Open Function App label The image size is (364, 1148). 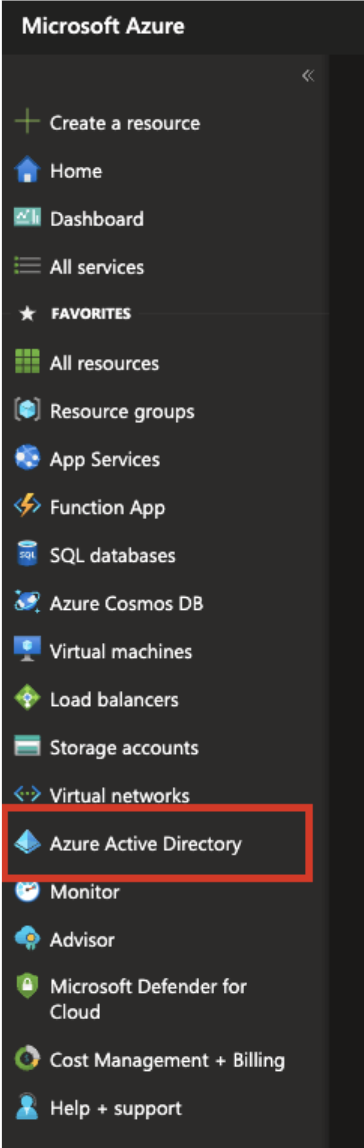pos(108,508)
